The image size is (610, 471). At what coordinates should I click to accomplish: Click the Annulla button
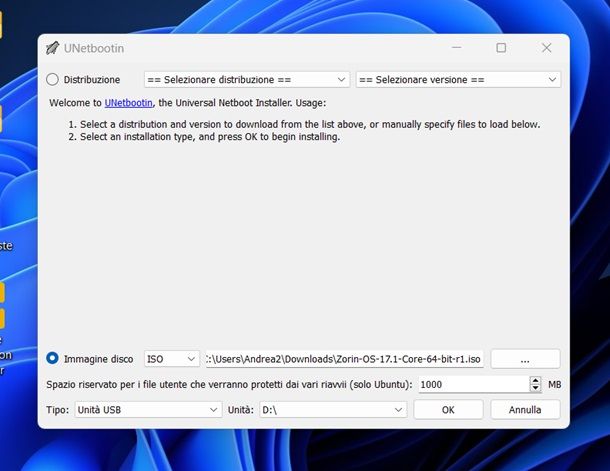coord(525,410)
